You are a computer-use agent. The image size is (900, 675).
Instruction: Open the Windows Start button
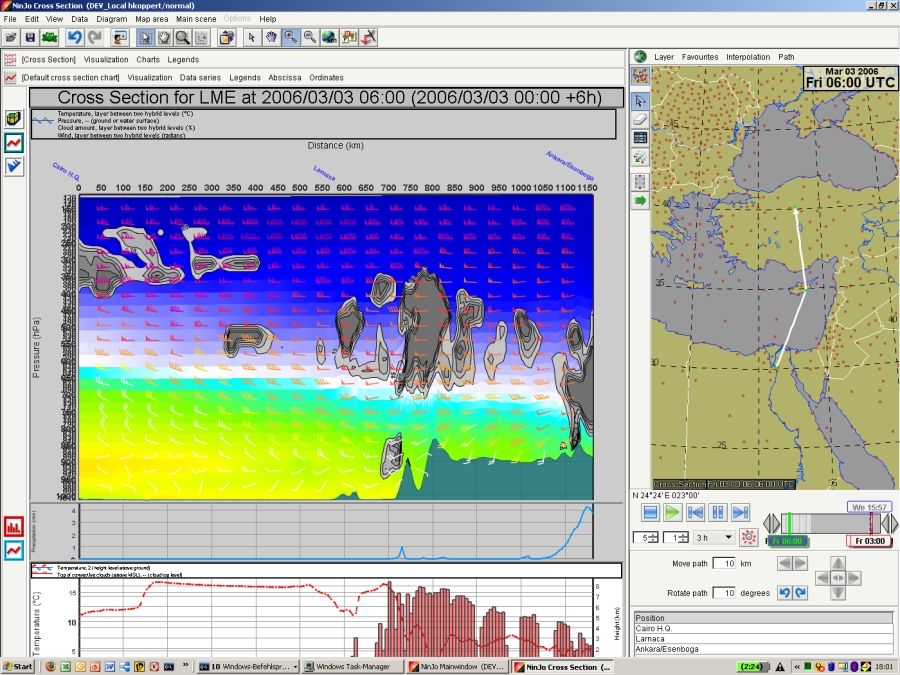pyautogui.click(x=17, y=666)
